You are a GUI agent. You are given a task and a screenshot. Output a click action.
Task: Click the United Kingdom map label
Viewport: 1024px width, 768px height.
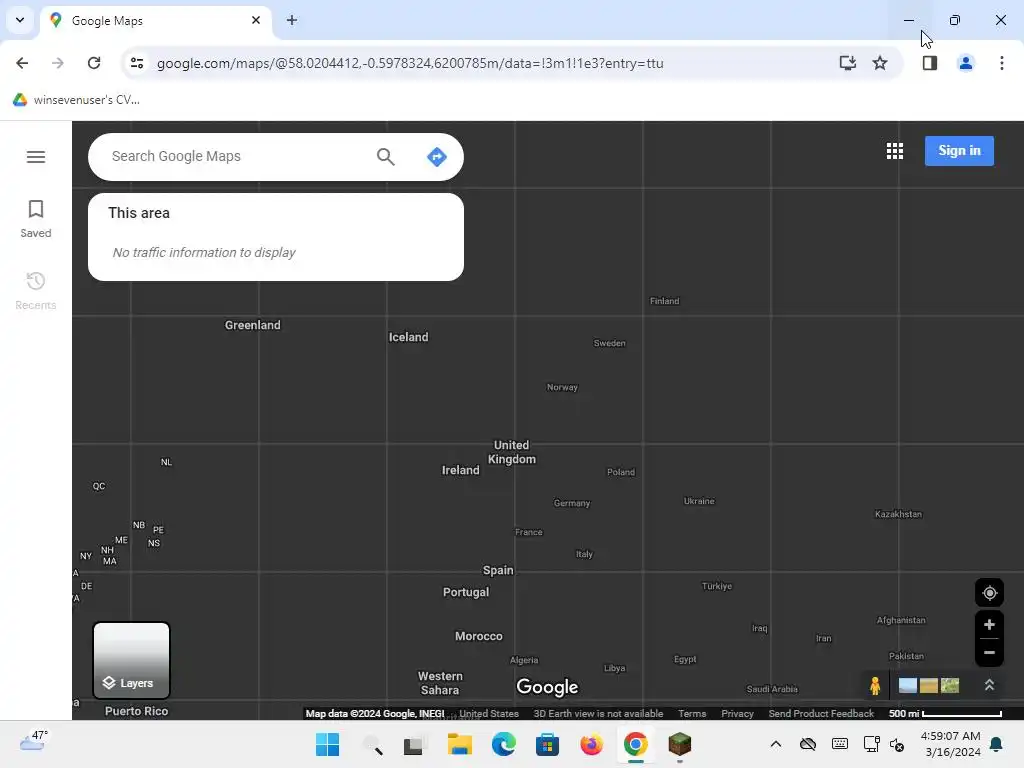pos(512,452)
